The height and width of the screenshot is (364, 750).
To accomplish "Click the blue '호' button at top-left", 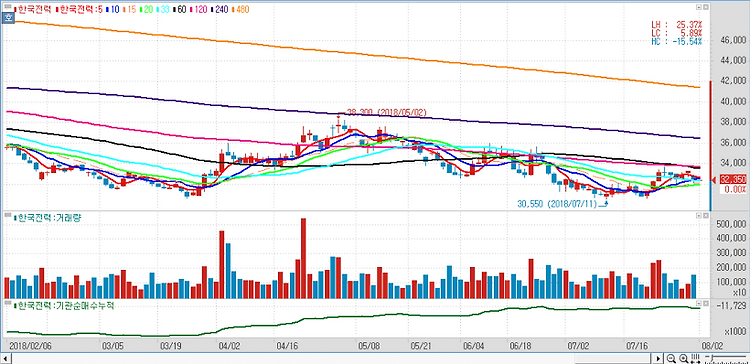I will (8, 18).
